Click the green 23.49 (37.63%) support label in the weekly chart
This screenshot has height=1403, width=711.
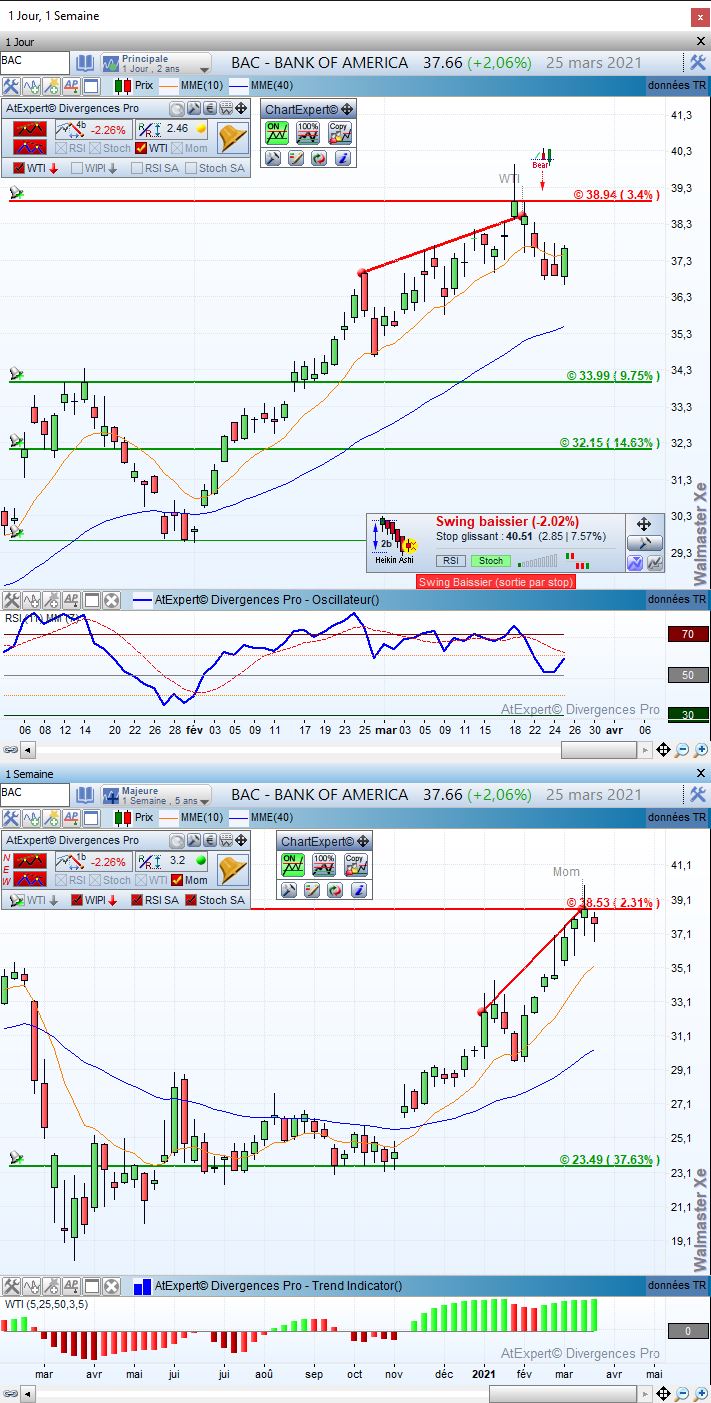608,1160
